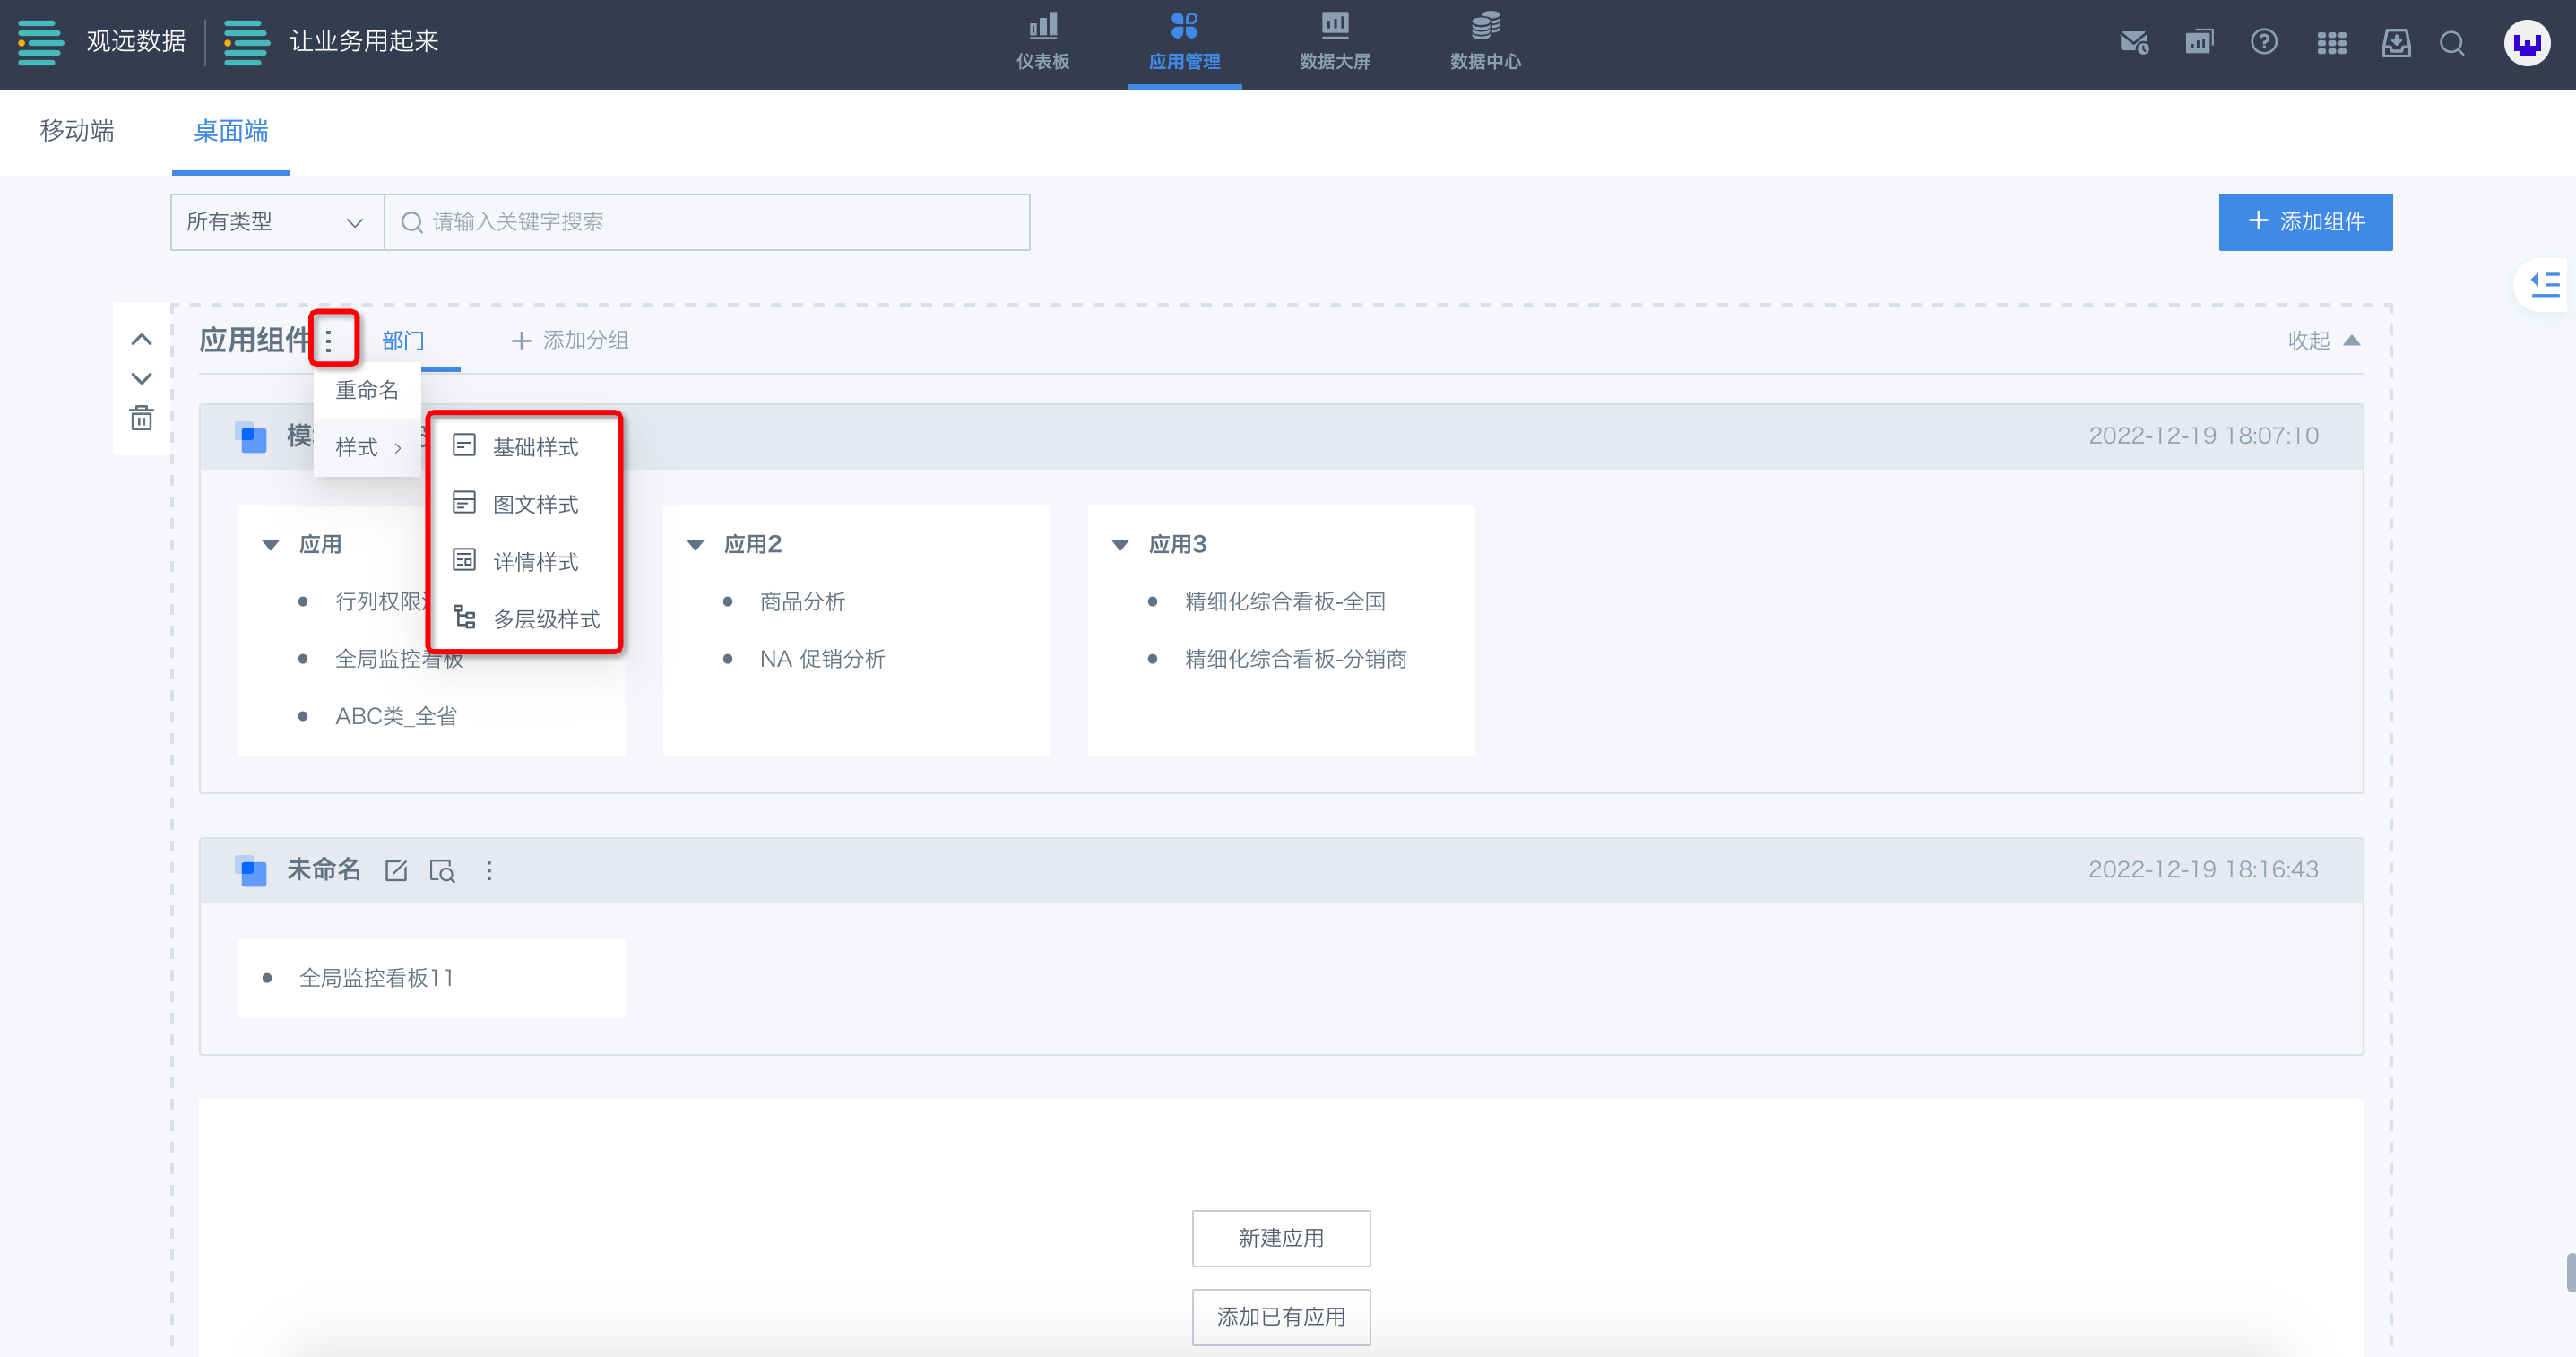Collapse the 应用2 tree node
Image resolution: width=2576 pixels, height=1357 pixels.
tap(695, 545)
